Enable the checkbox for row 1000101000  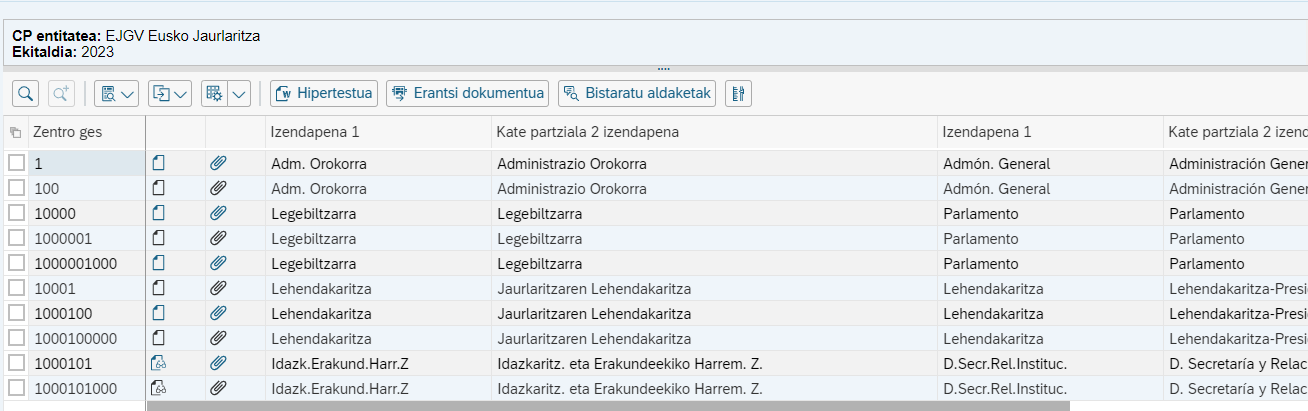tap(16, 388)
